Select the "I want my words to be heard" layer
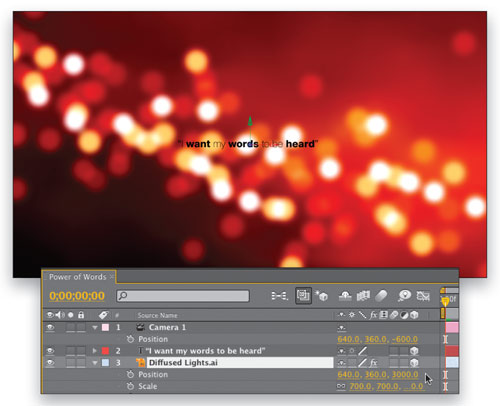 click(x=205, y=351)
